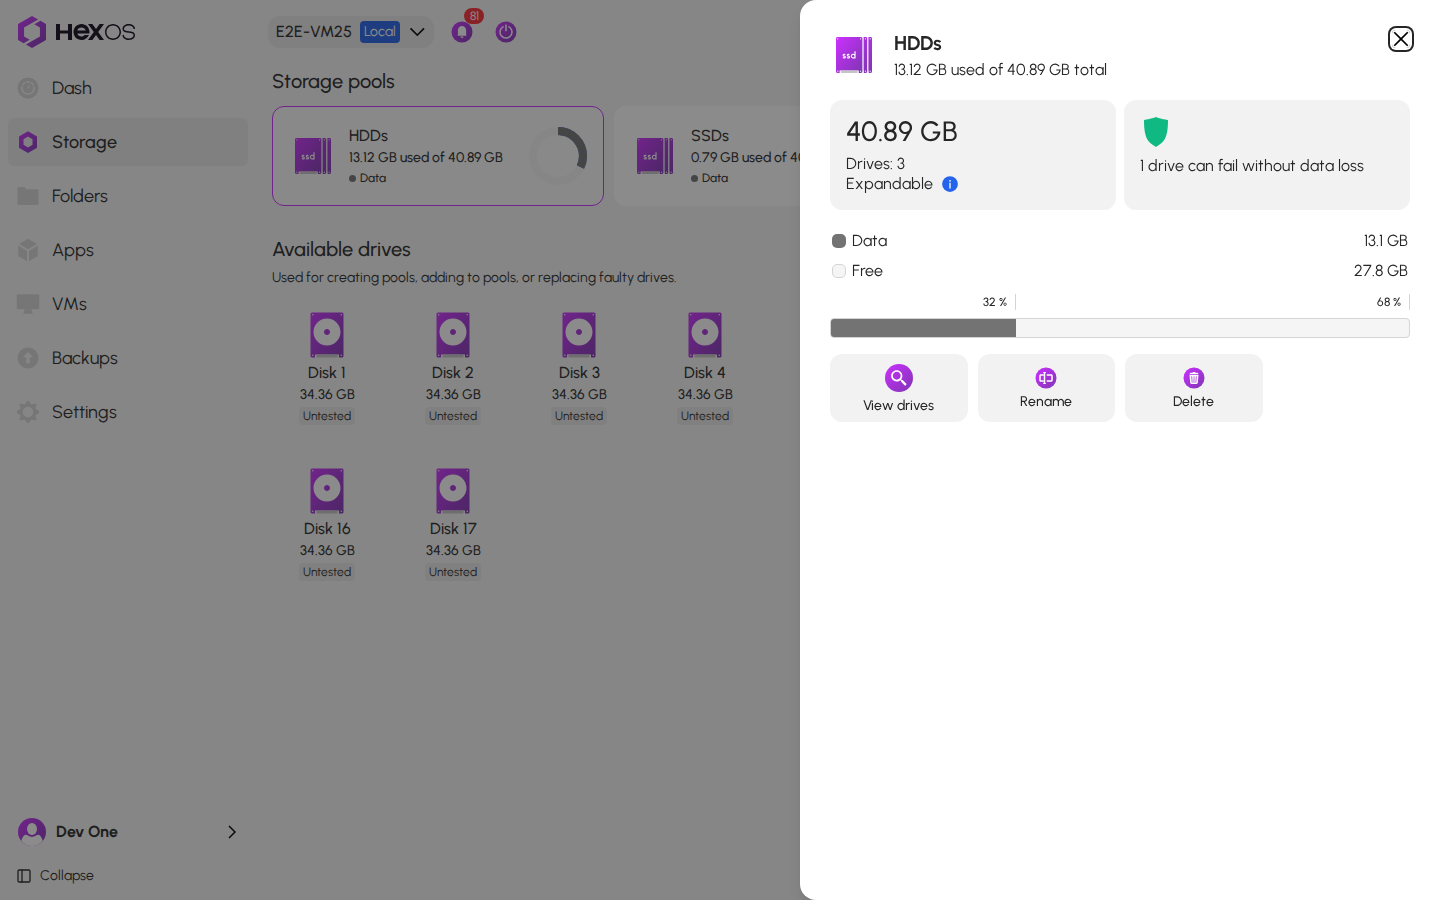The height and width of the screenshot is (900, 1440).
Task: Click the green shield redundancy icon
Action: 1156,131
